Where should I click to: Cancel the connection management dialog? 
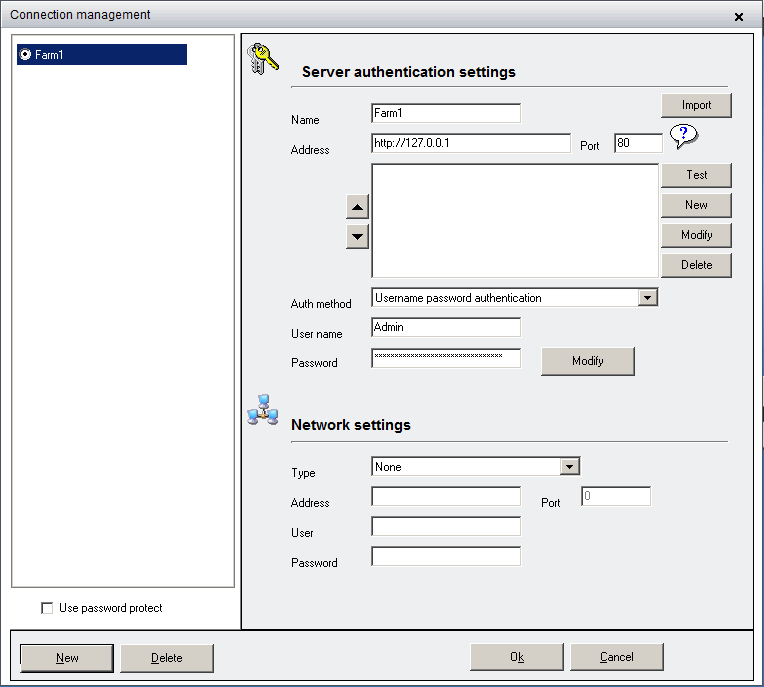[x=616, y=657]
